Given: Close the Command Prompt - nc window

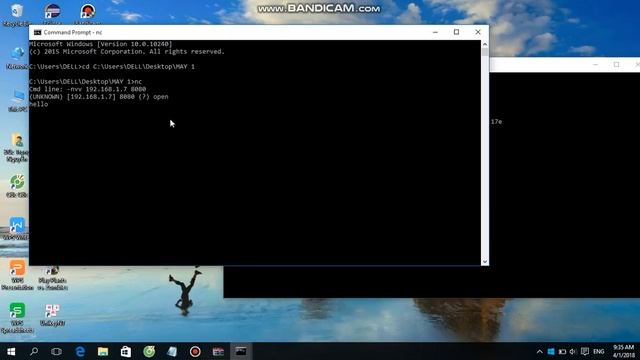Looking at the screenshot, I should click(x=478, y=32).
